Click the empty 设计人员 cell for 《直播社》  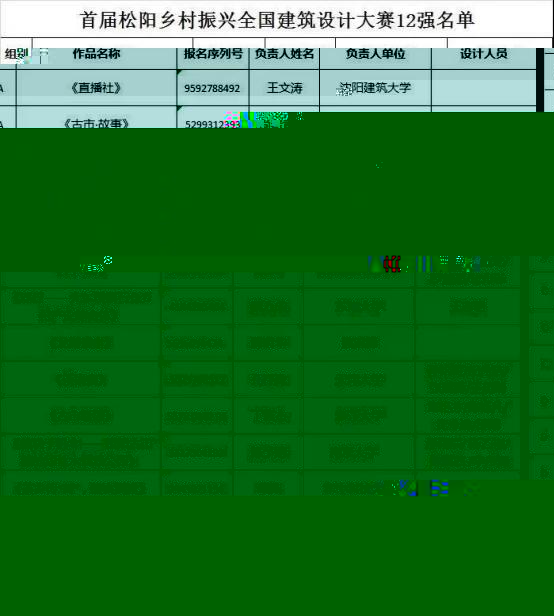pos(484,88)
